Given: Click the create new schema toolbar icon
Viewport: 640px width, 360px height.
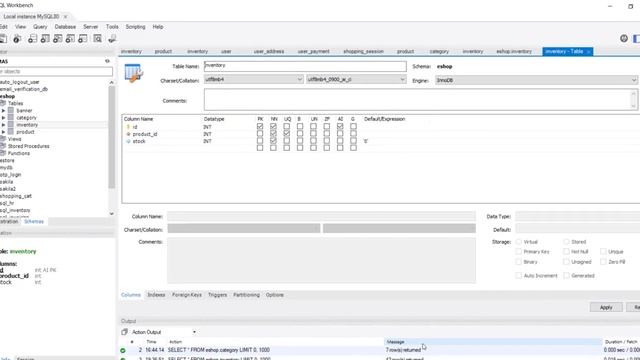Looking at the screenshot, I should (32, 39).
